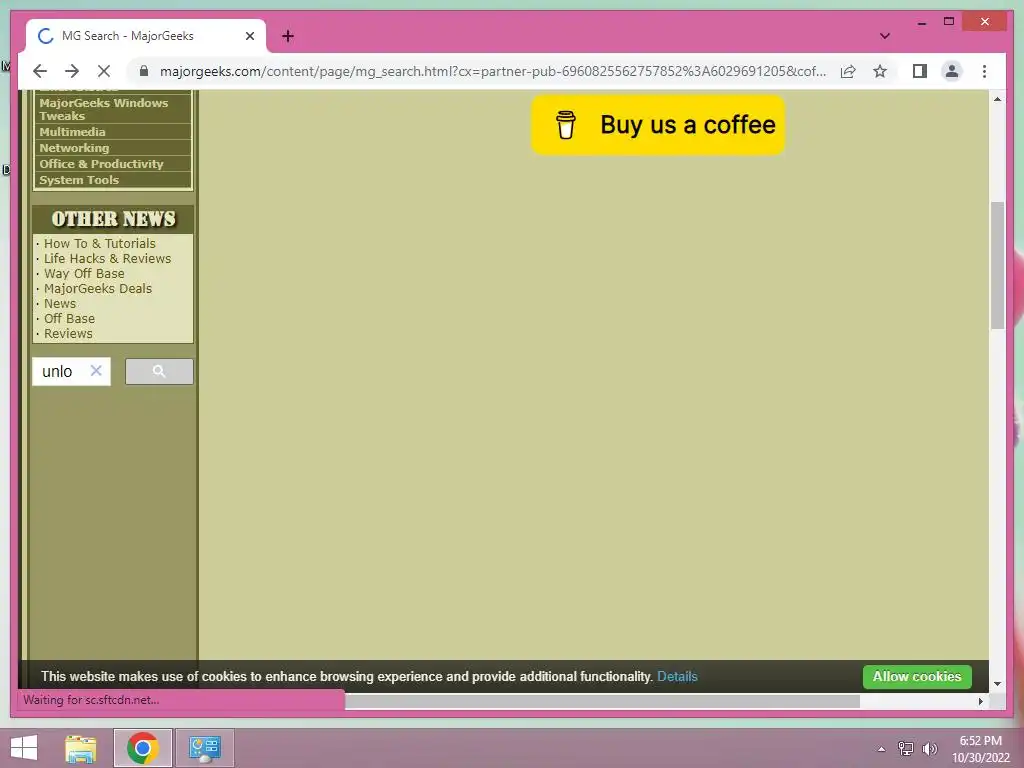Toggle the browser side panel
Image resolution: width=1024 pixels, height=768 pixels.
click(920, 71)
